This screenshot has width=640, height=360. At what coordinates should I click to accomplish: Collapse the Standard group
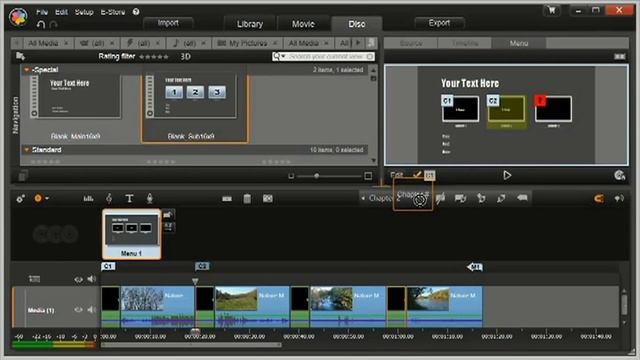[27, 150]
